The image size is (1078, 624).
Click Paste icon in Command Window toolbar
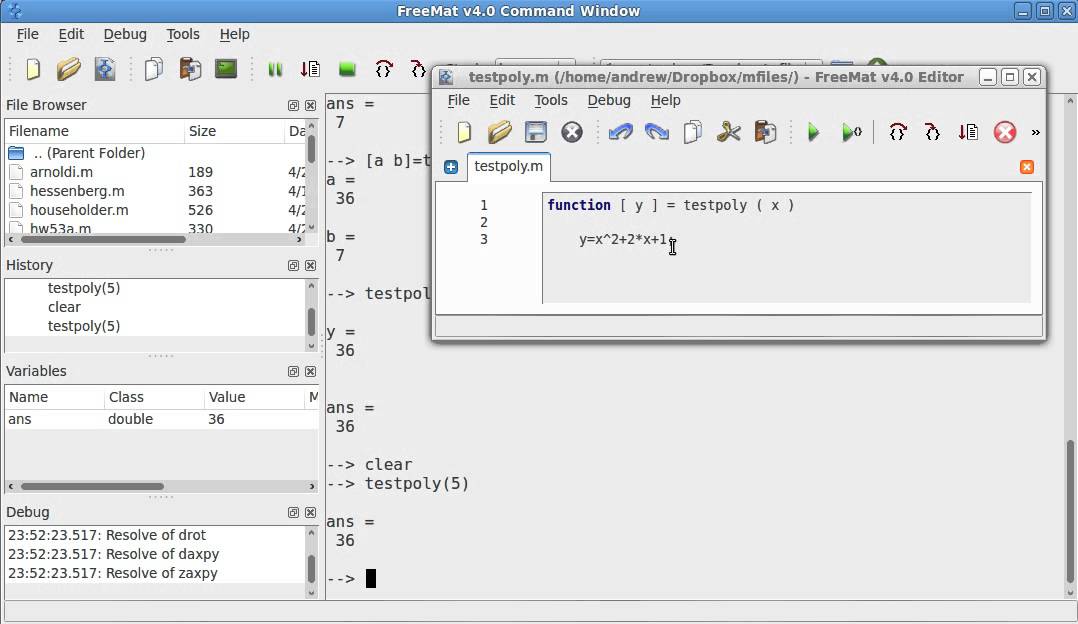click(190, 69)
